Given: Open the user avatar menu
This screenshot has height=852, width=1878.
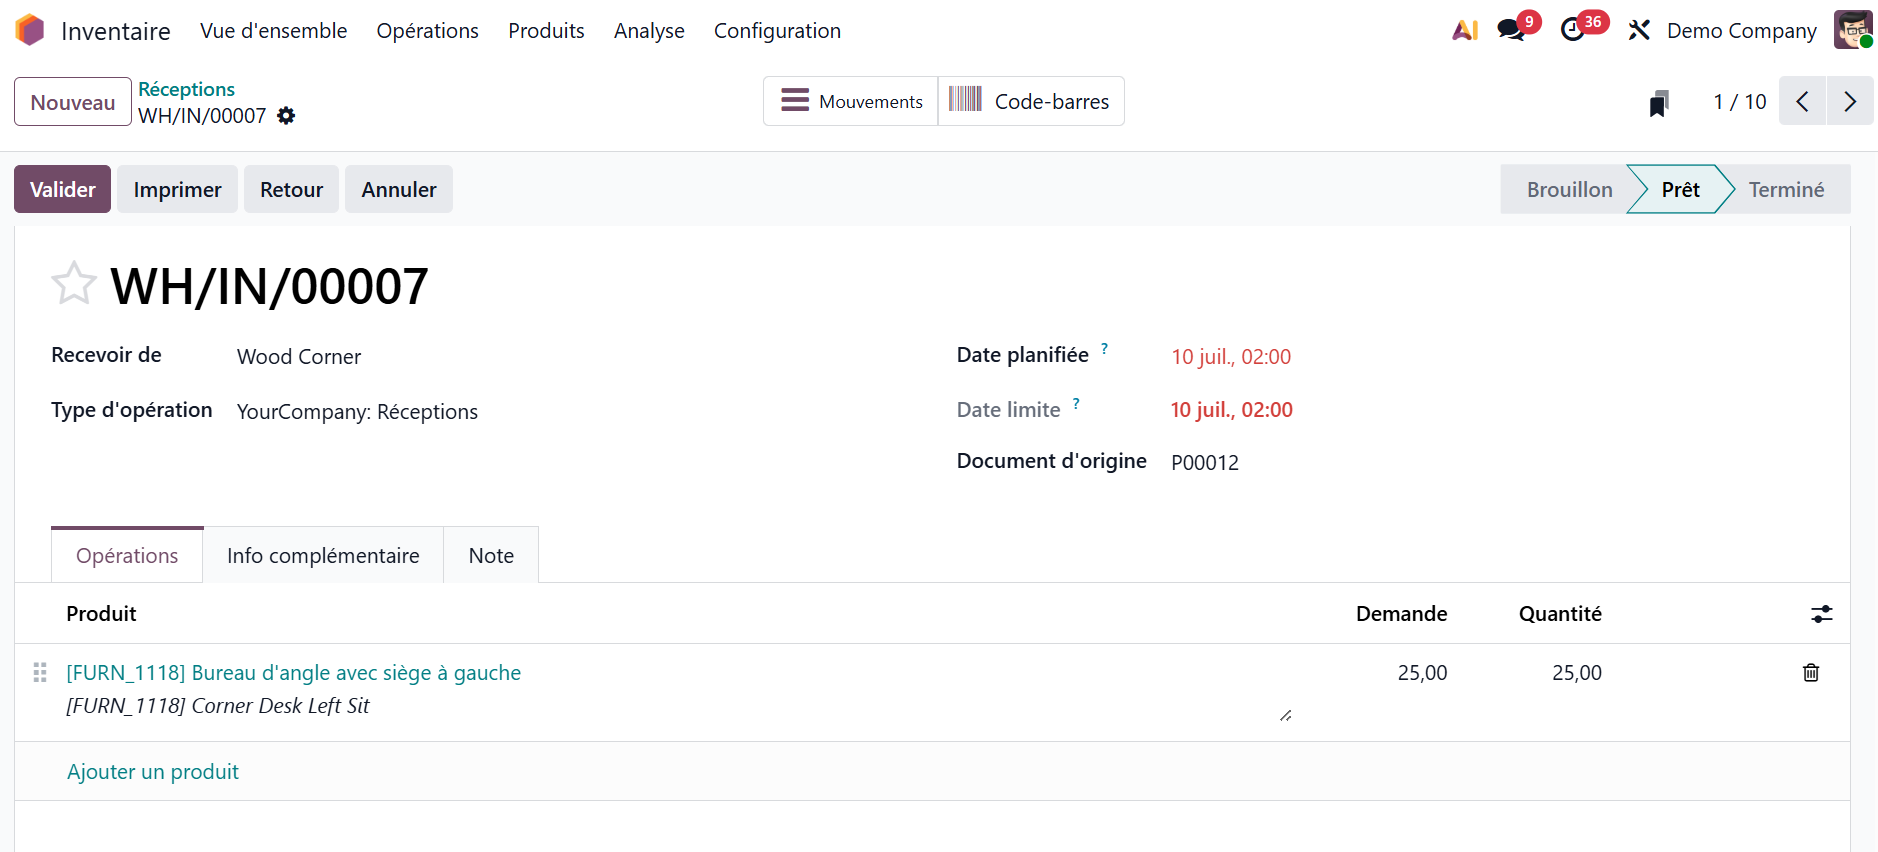Looking at the screenshot, I should [x=1853, y=30].
